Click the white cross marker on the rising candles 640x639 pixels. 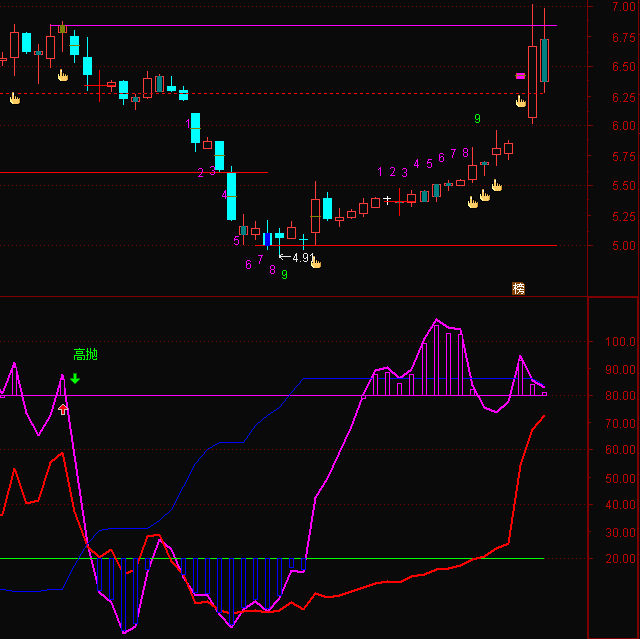(x=387, y=200)
